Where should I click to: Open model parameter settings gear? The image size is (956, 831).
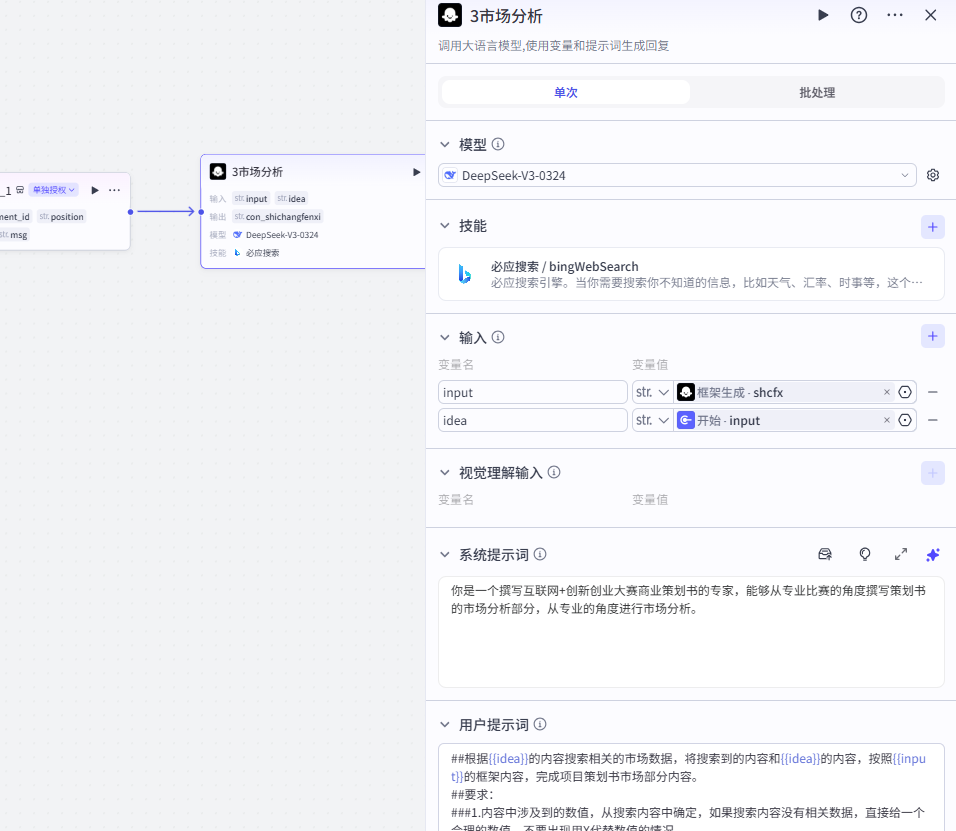933,175
